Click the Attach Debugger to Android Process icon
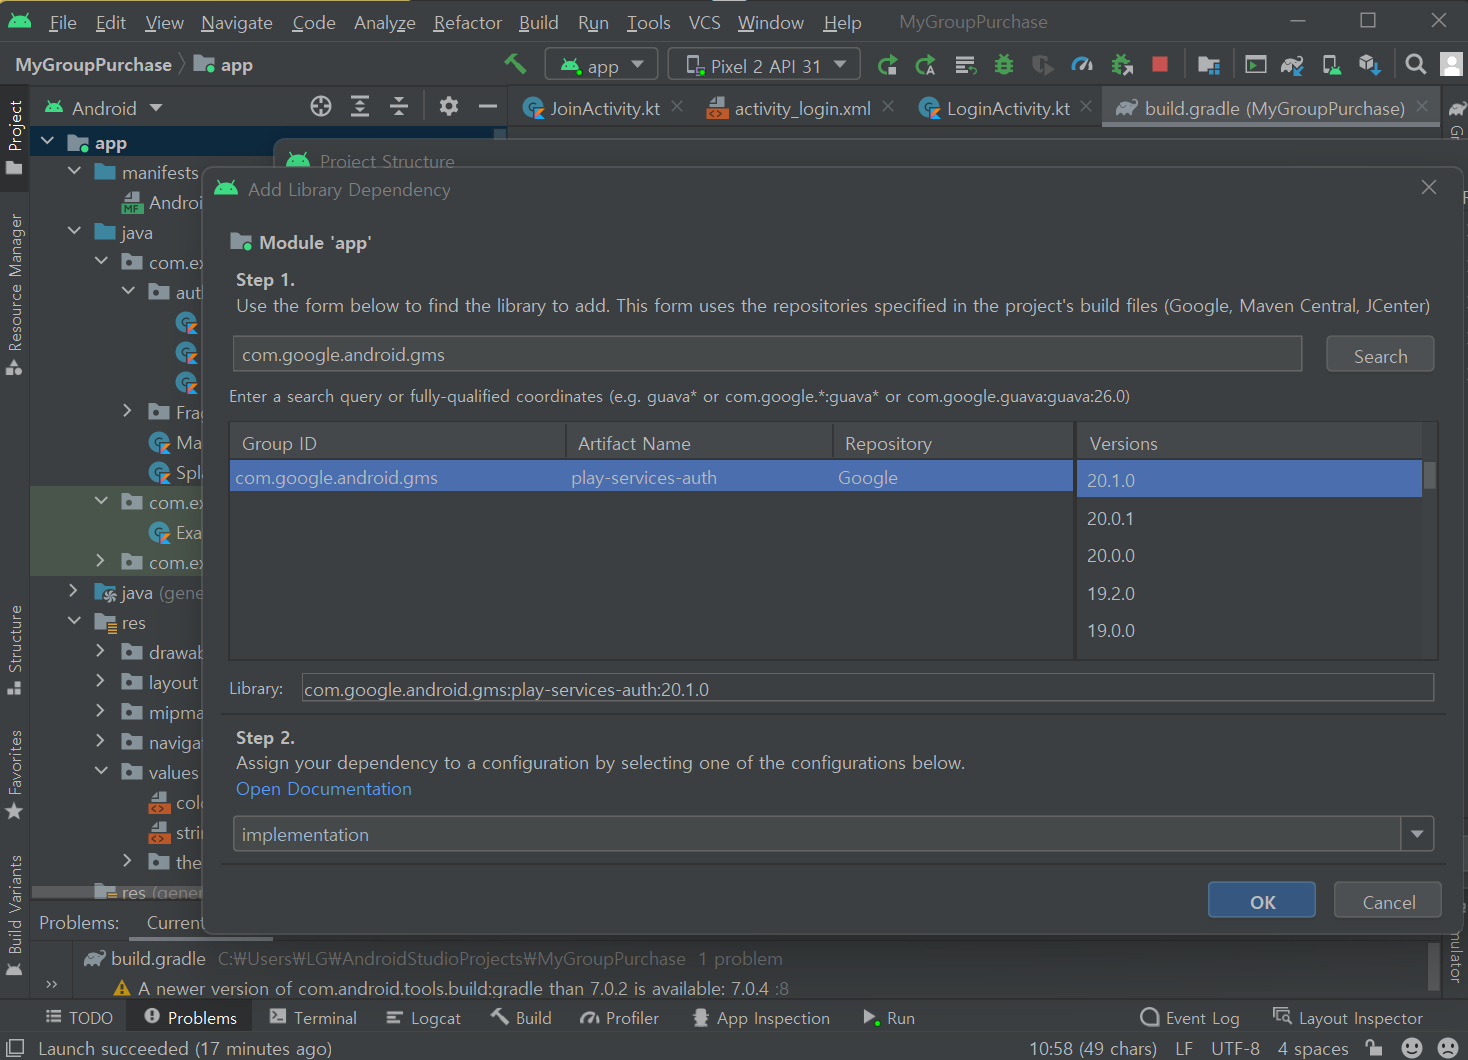Viewport: 1468px width, 1060px height. pyautogui.click(x=1122, y=66)
